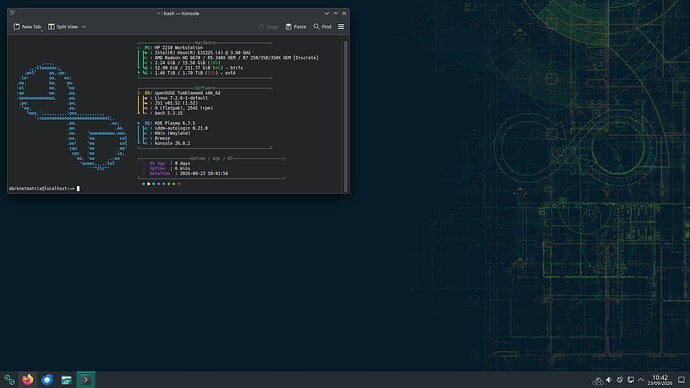Click the '9 (flatpak), 2545 (rpm)' line
The image size is (690, 388).
(x=184, y=108)
